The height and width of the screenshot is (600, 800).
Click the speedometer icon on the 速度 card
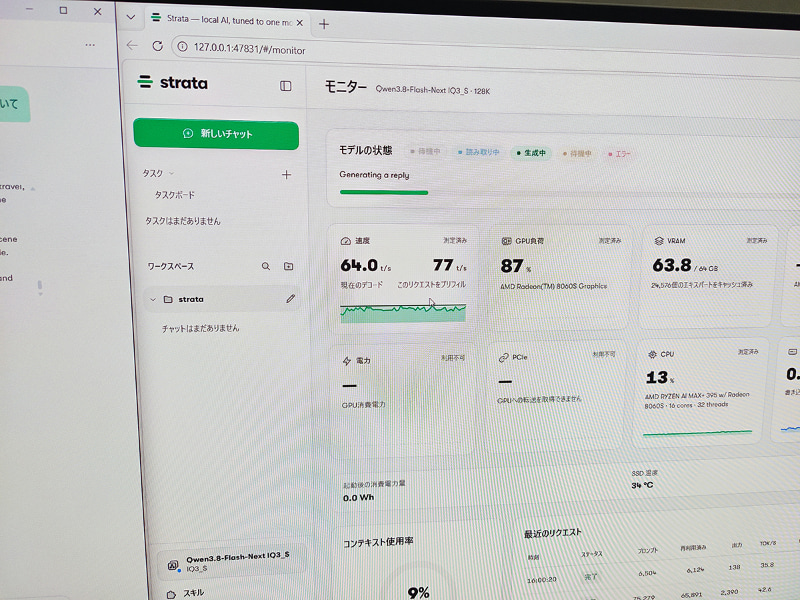pos(345,241)
